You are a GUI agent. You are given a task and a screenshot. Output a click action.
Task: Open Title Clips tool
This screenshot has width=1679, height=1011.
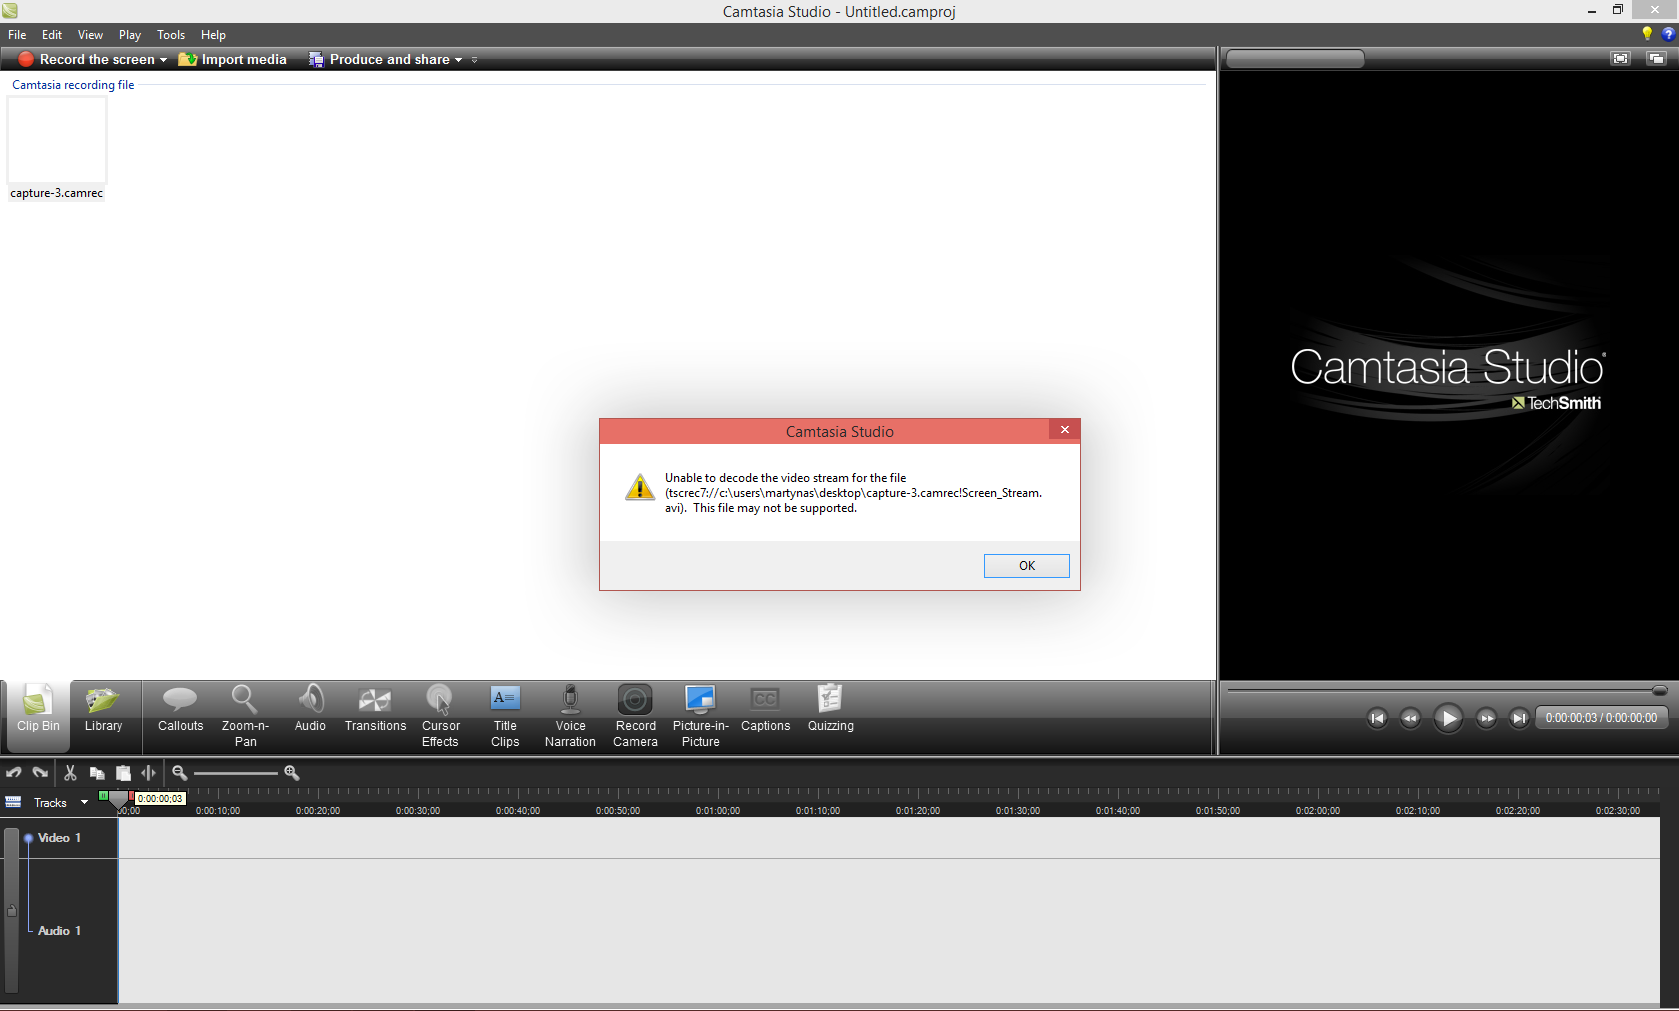point(505,716)
